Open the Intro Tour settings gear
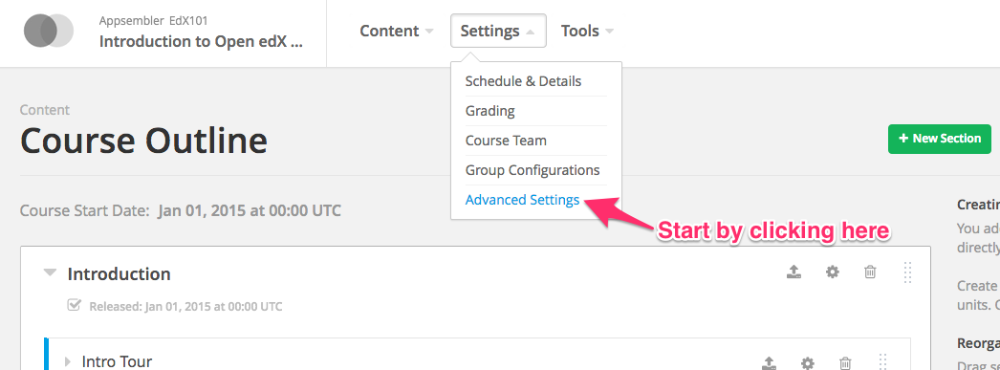The width and height of the screenshot is (1000, 370). point(807,363)
